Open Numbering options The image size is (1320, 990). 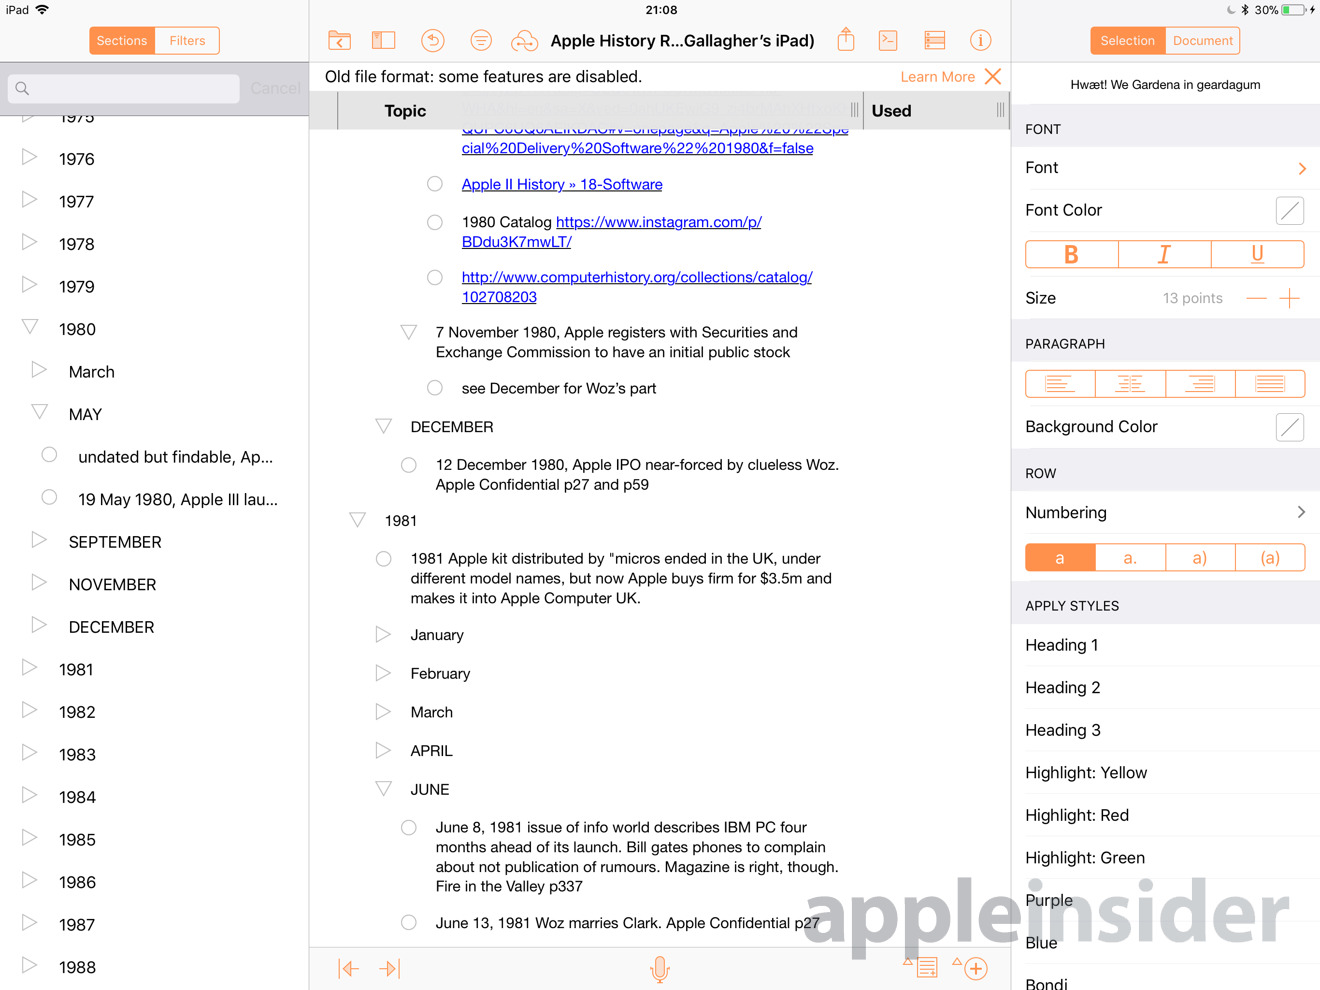(1166, 513)
